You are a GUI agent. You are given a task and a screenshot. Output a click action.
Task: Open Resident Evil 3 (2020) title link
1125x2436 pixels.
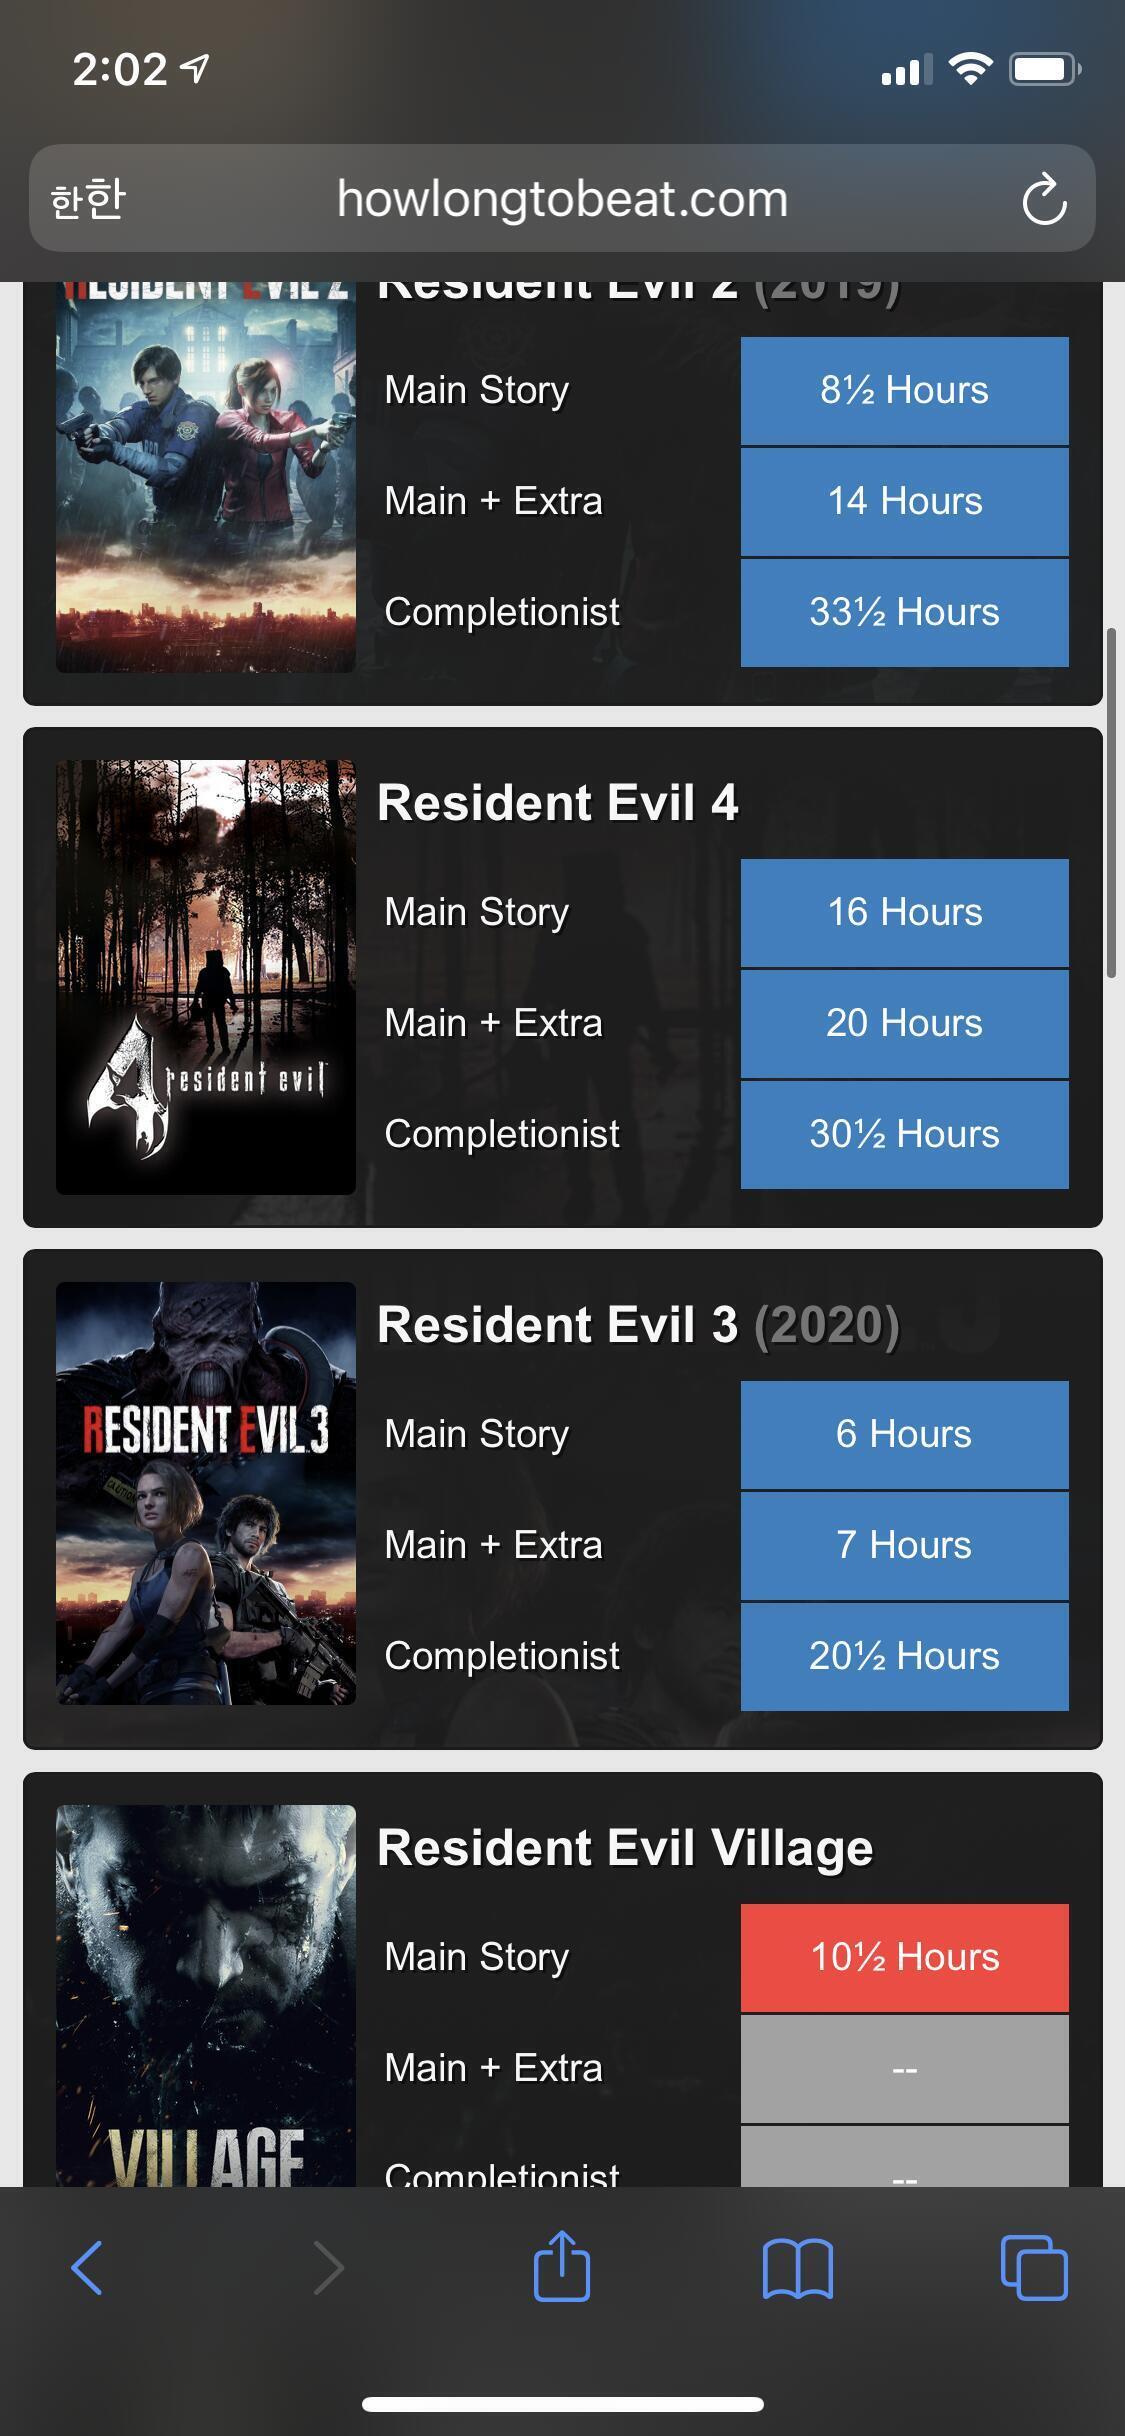point(638,1325)
